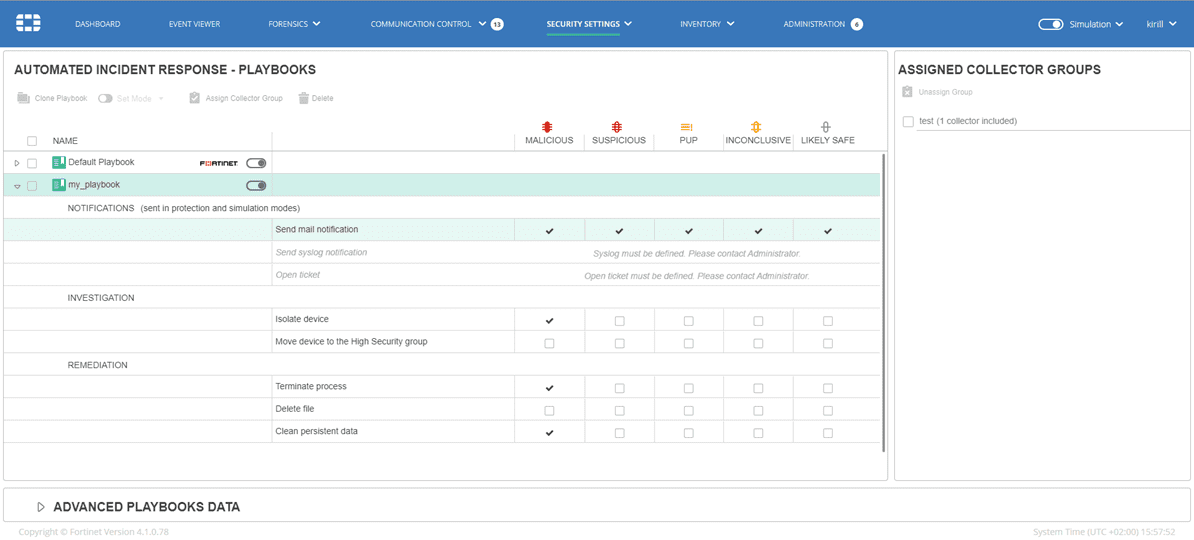Click the Malicious red bug icon
Screen dimensions: 1194x540
click(548, 127)
